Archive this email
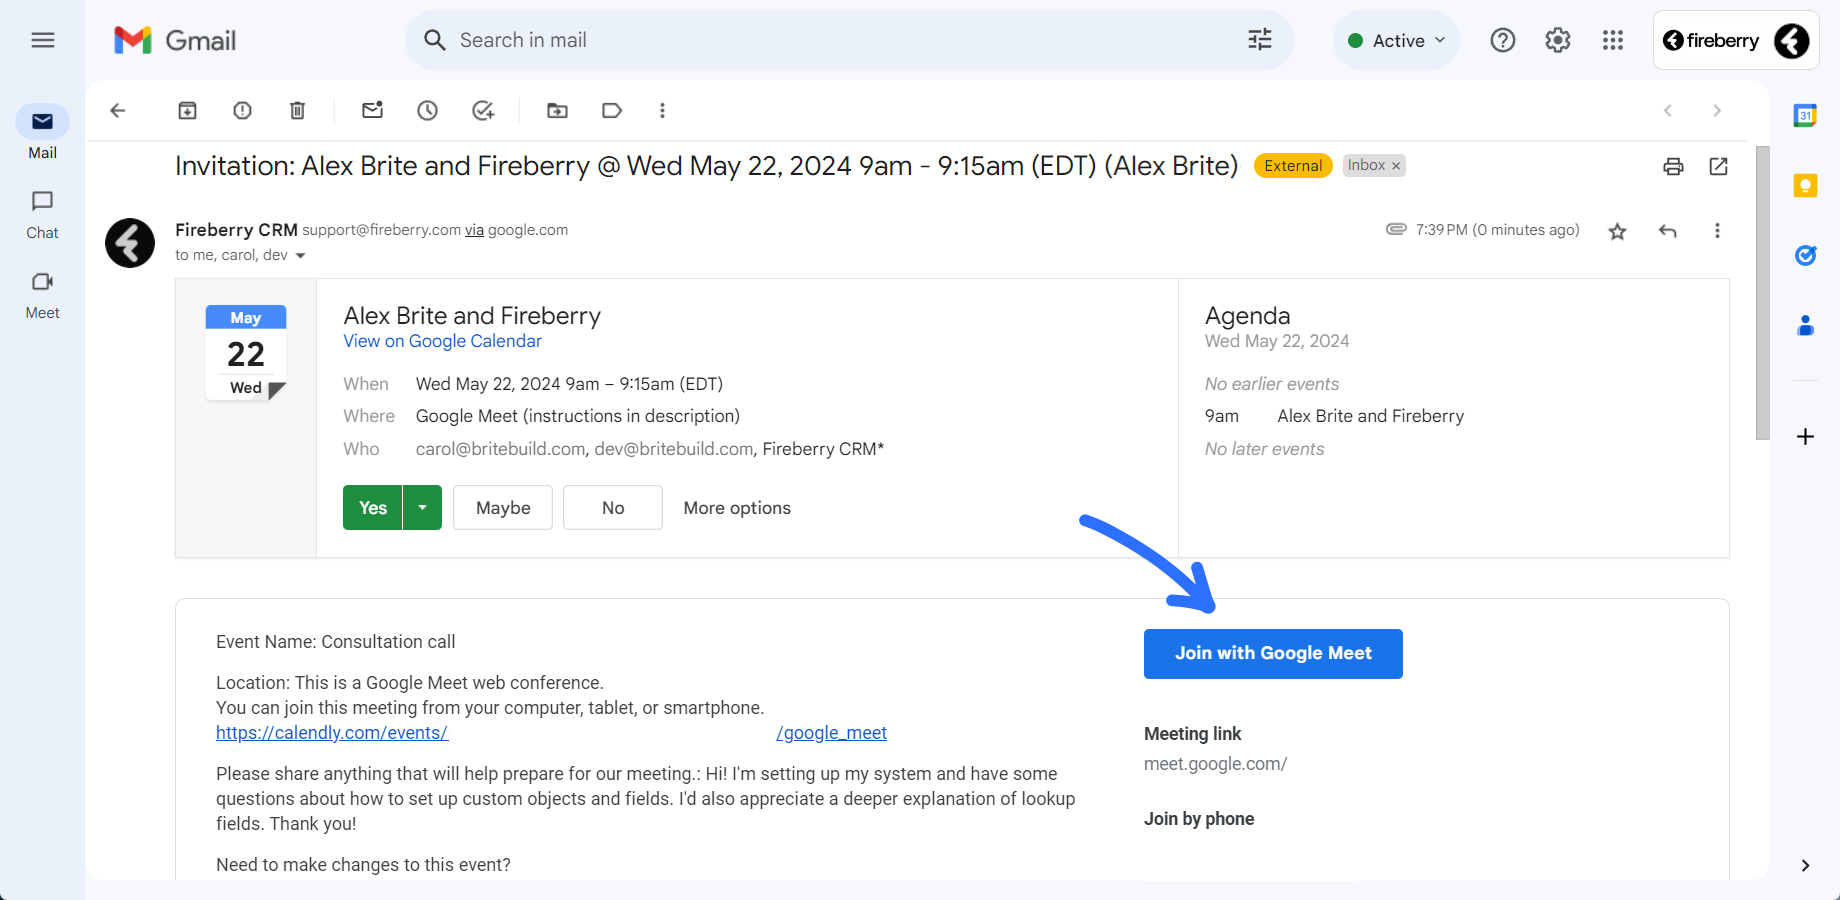This screenshot has height=900, width=1840. 188,110
